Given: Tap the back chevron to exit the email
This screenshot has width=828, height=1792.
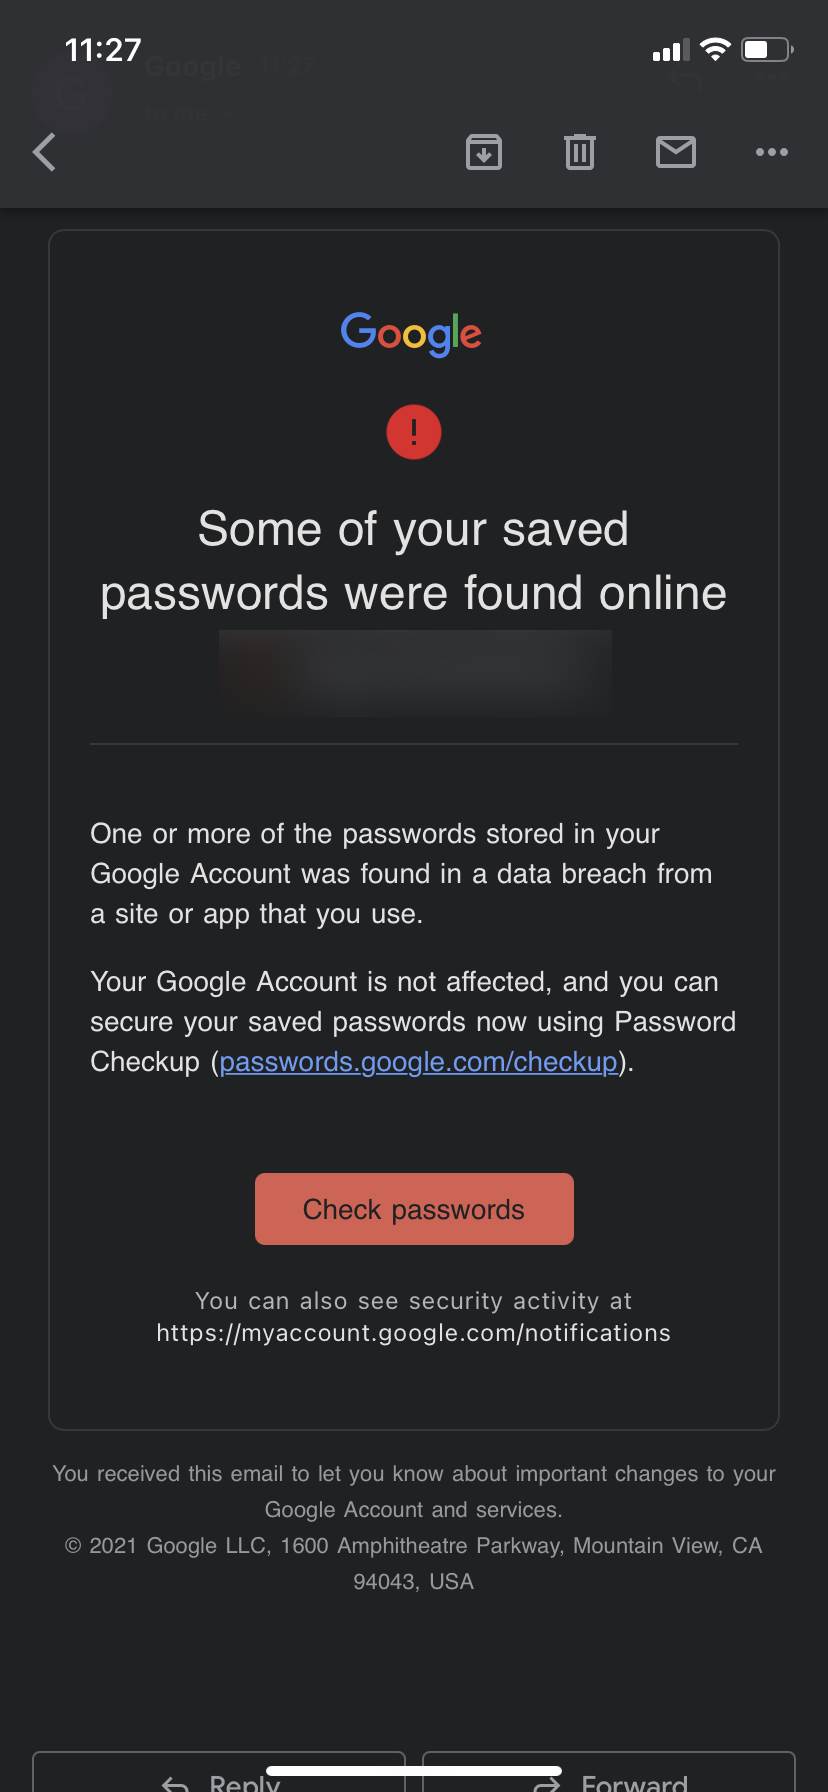Looking at the screenshot, I should click(x=44, y=152).
